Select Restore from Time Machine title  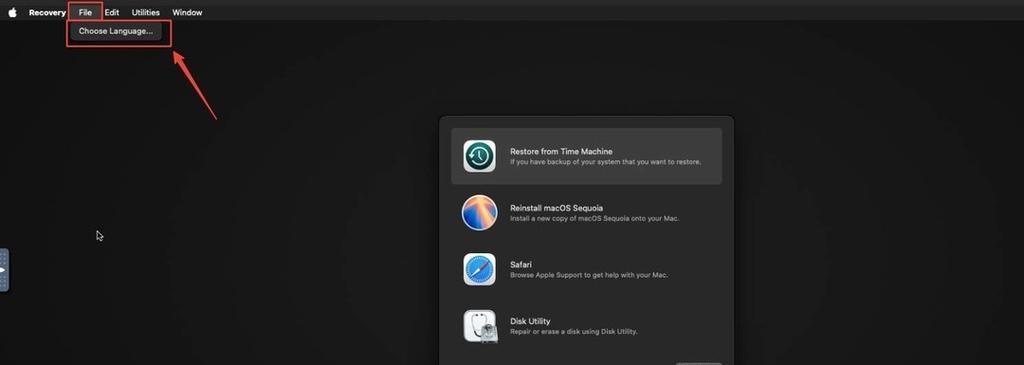(561, 151)
